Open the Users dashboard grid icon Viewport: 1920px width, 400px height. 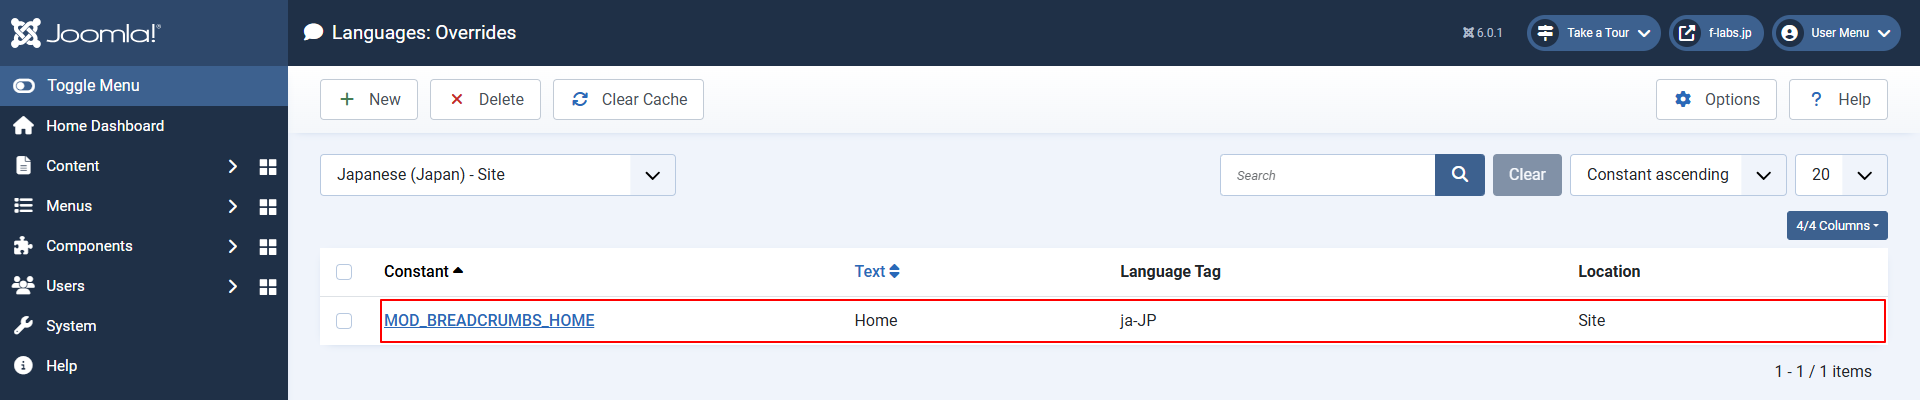coord(268,287)
